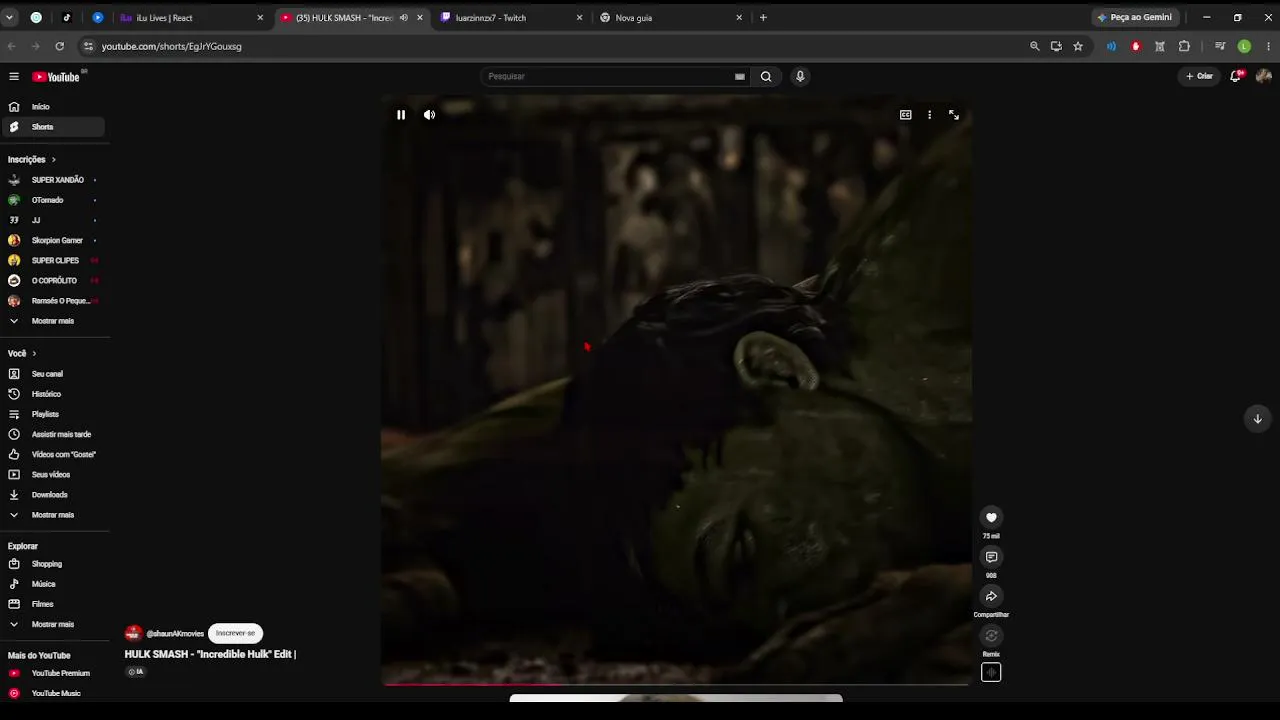Expand the Você section
The image size is (1280, 720).
(x=22, y=354)
